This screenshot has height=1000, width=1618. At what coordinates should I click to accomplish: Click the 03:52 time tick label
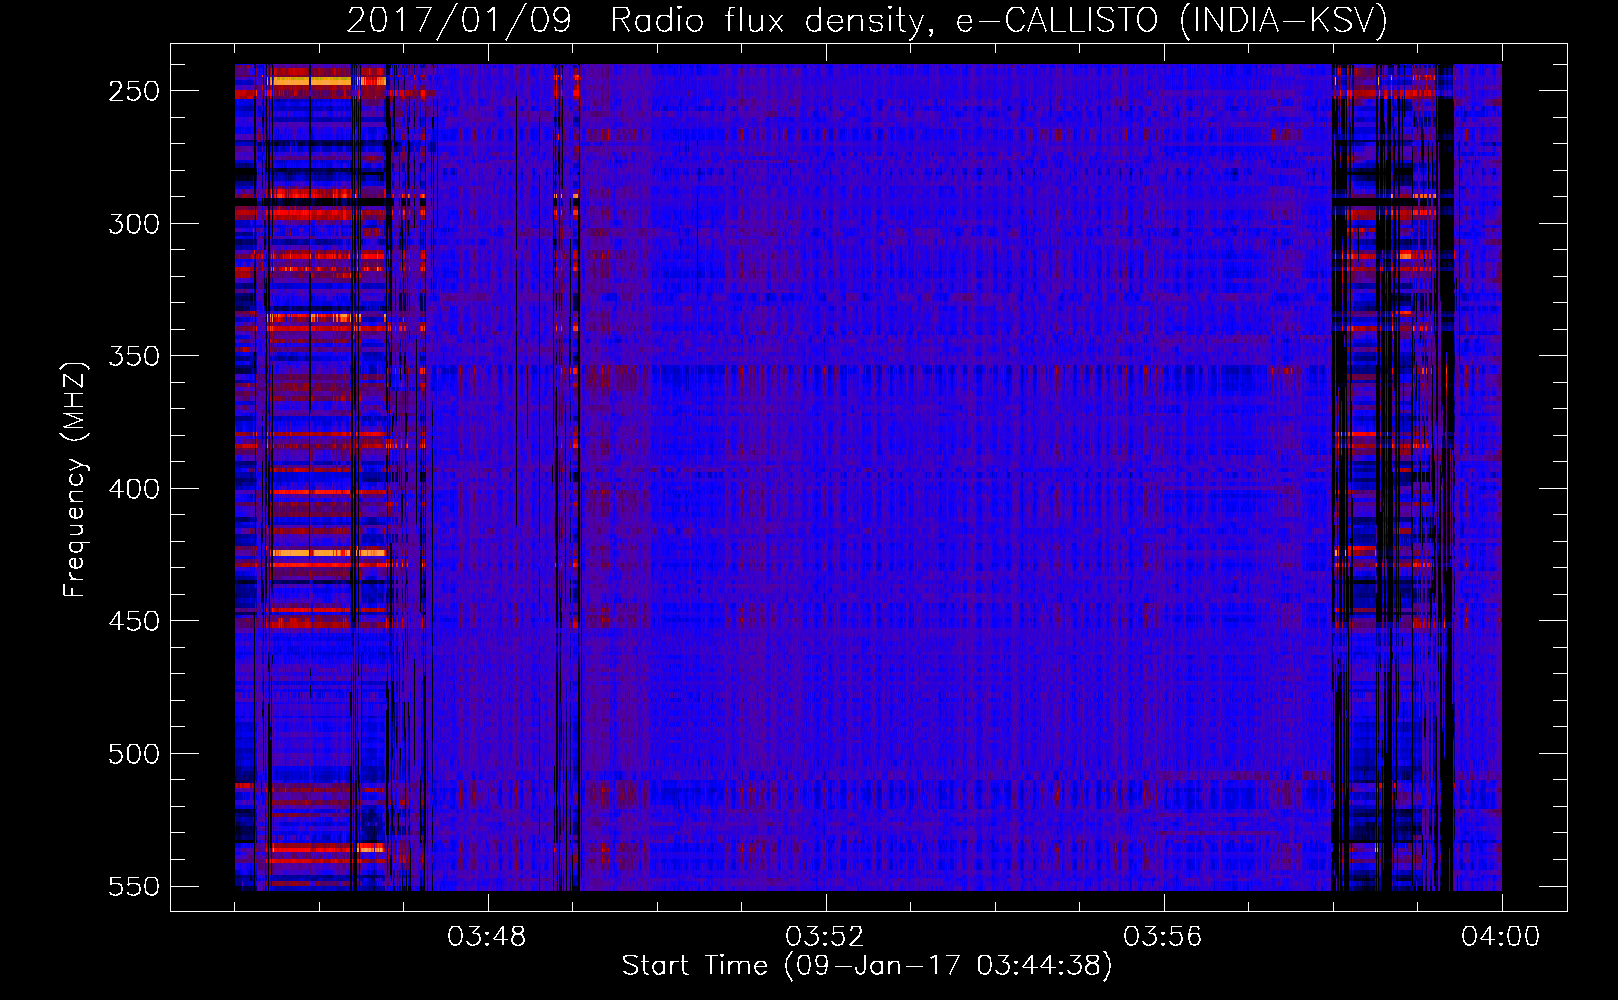pos(825,937)
